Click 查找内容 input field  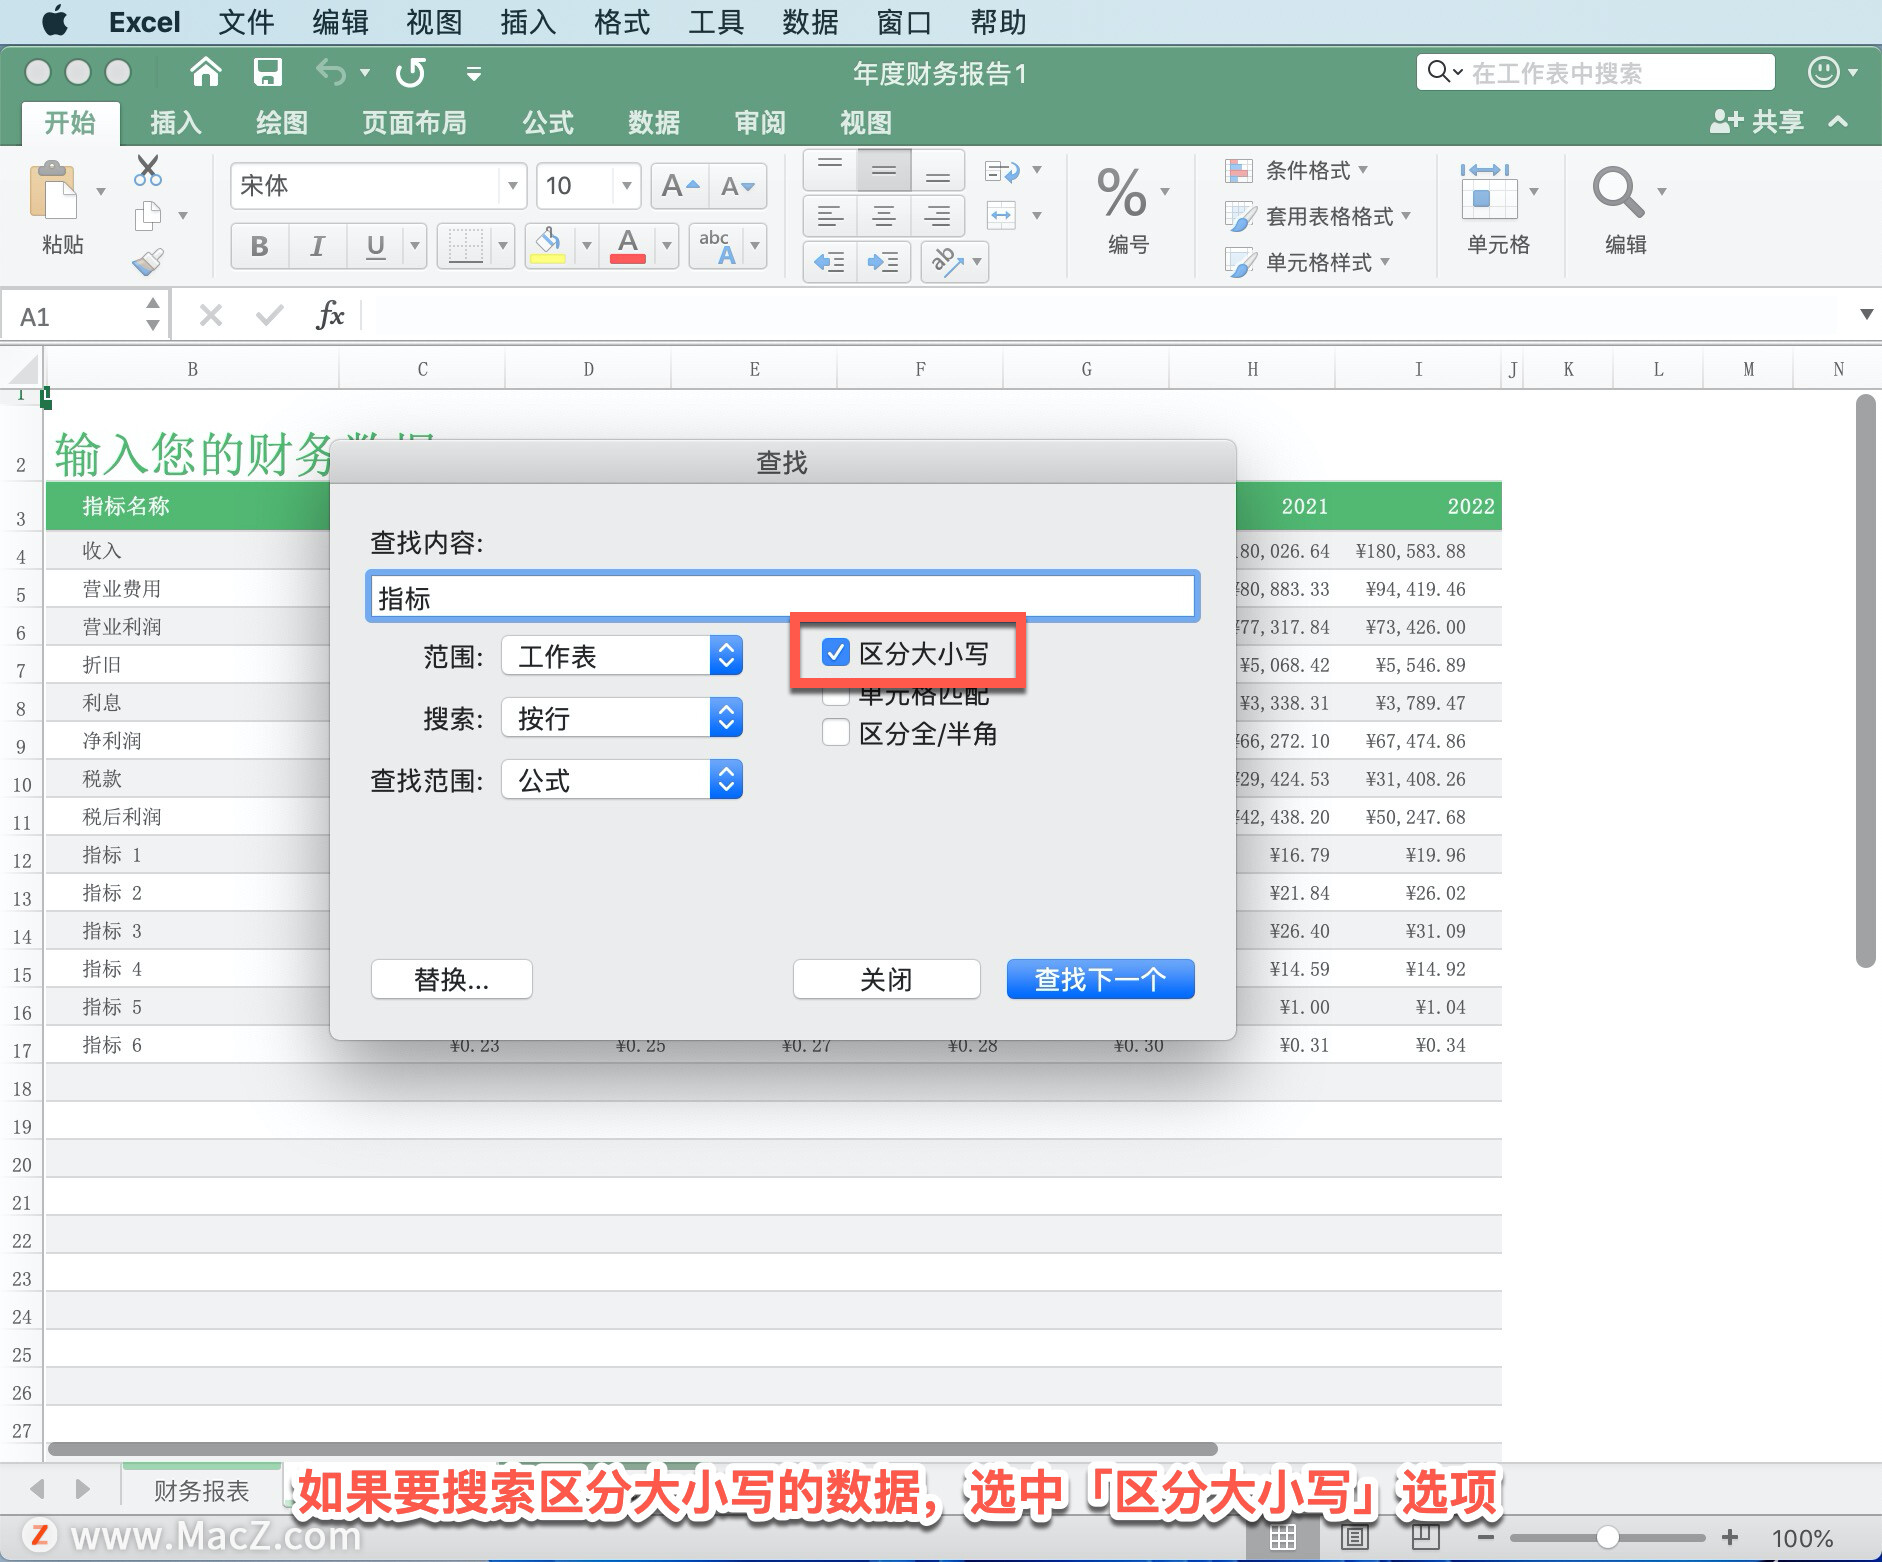tap(783, 597)
